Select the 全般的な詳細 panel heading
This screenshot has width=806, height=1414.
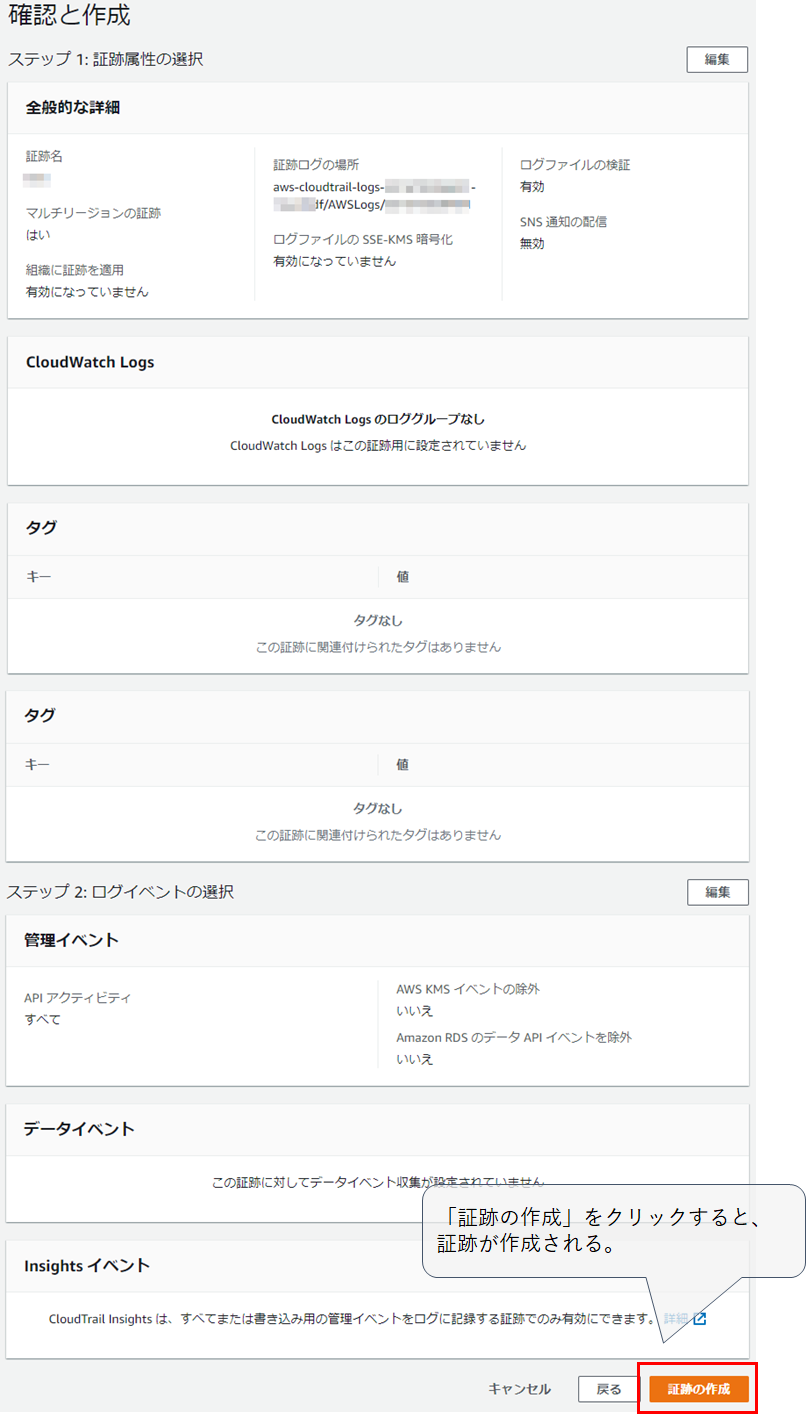pyautogui.click(x=73, y=107)
